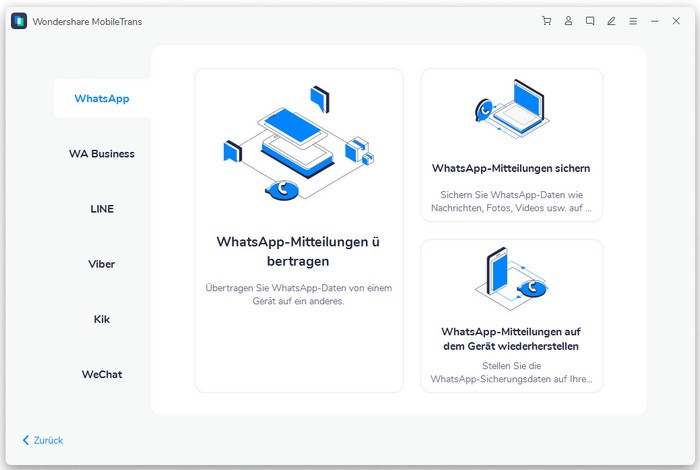Go back with the Zurück link

(x=43, y=440)
